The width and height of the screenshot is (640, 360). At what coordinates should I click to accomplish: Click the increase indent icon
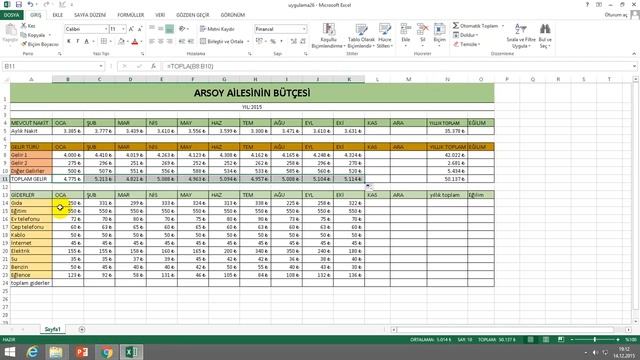(191, 41)
